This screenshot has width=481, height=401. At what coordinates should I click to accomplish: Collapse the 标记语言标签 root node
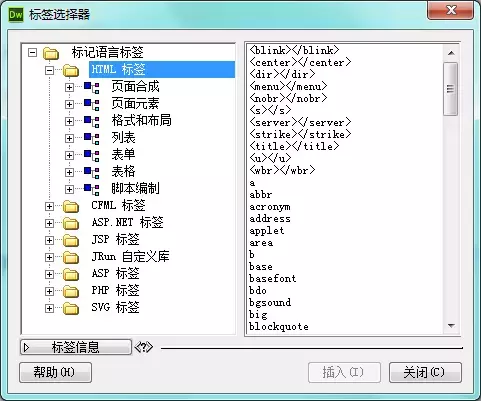pos(32,52)
